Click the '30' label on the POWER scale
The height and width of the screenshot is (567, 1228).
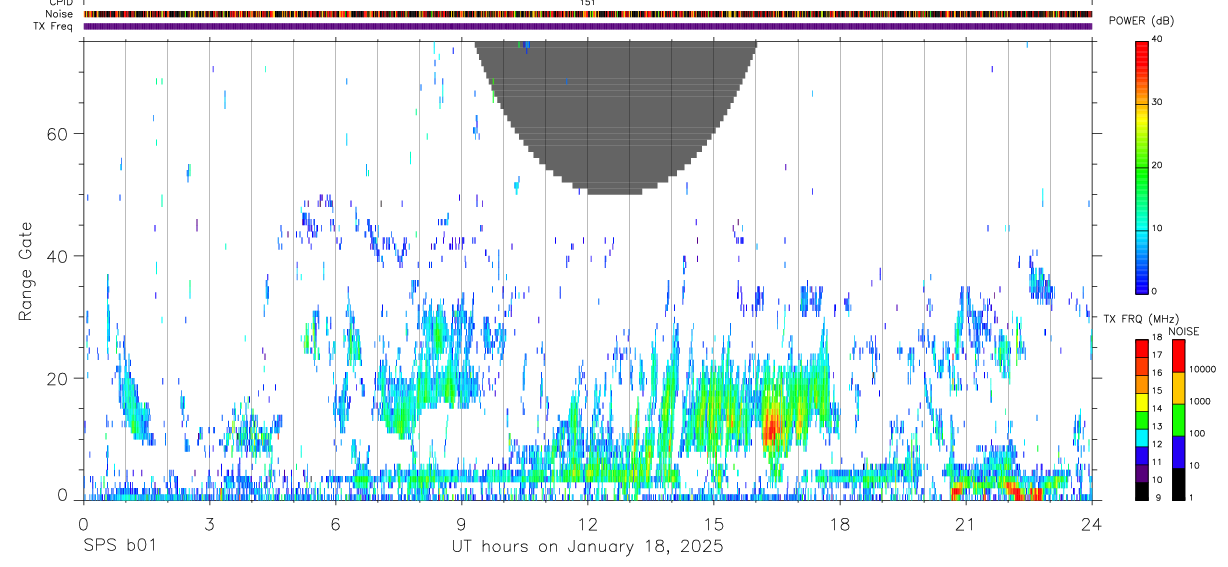(1158, 103)
